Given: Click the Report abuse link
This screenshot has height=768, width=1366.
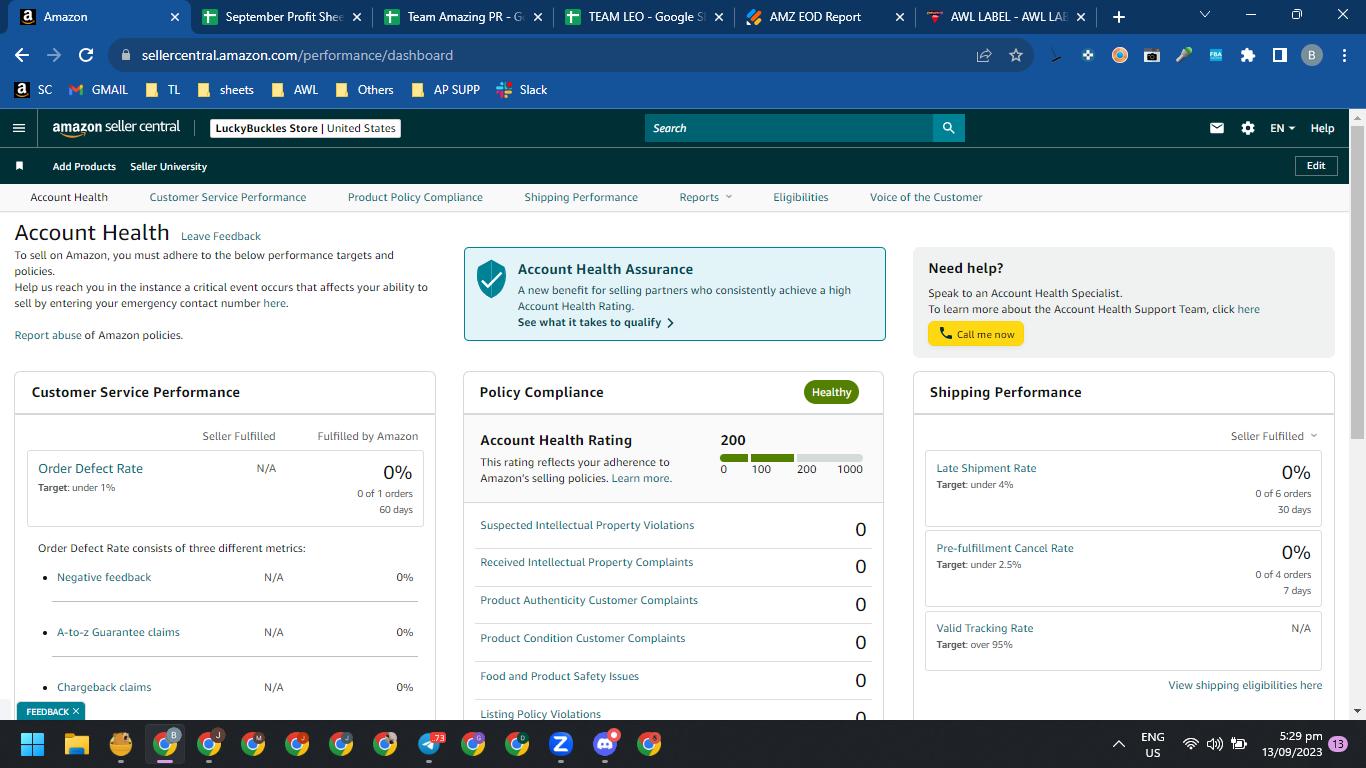Looking at the screenshot, I should point(48,335).
